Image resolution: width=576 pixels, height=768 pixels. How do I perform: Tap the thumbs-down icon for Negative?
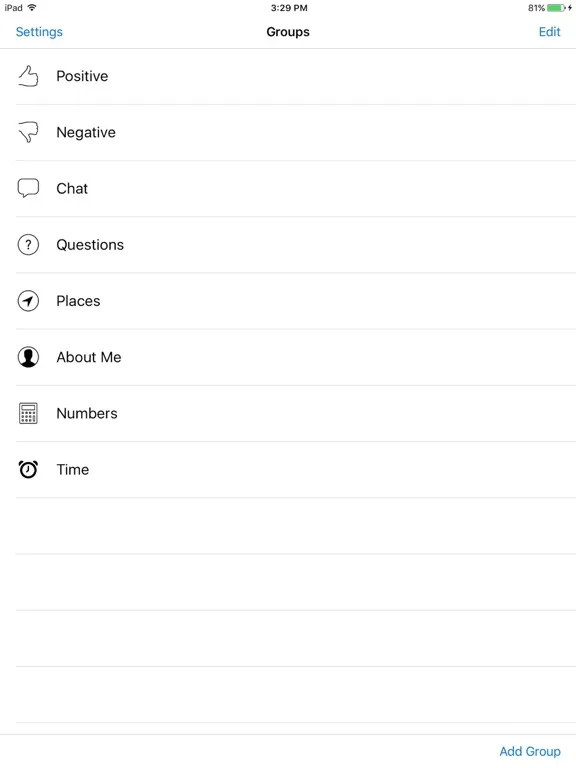click(28, 132)
